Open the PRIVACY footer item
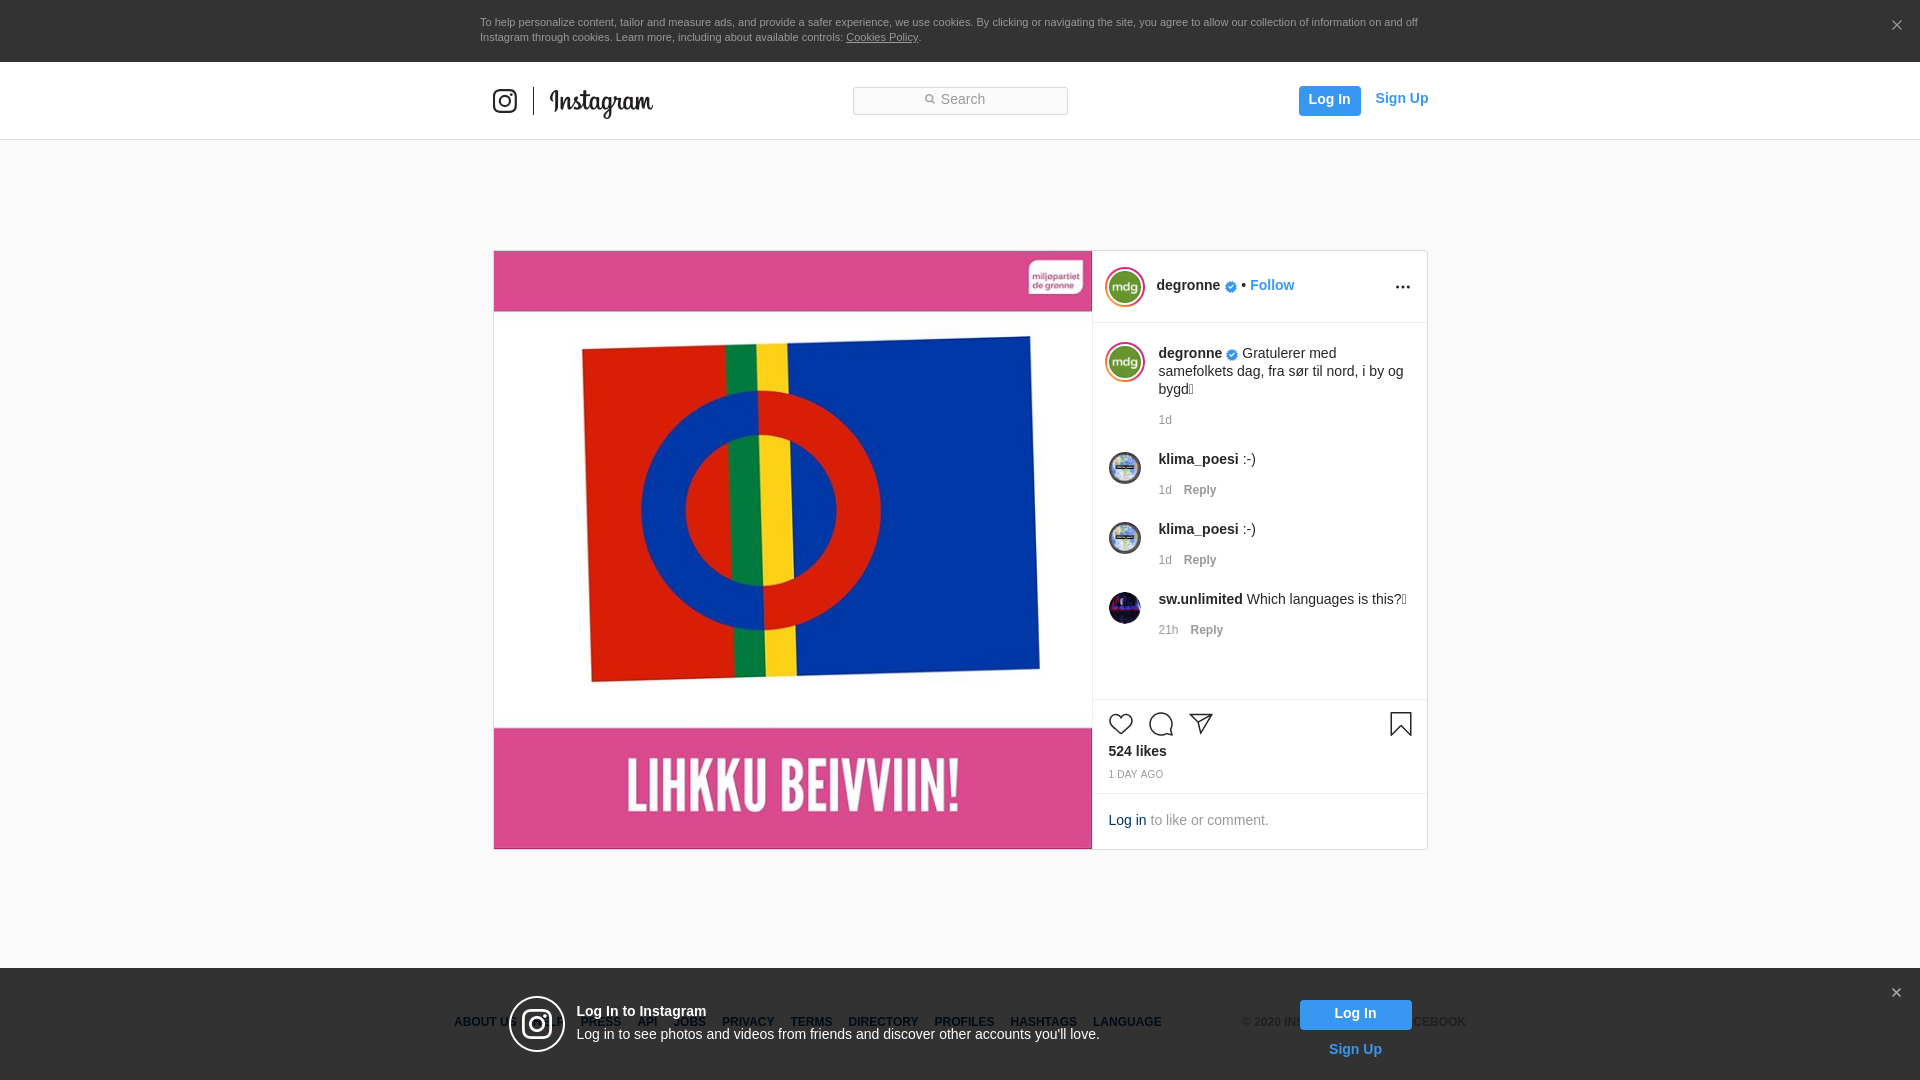This screenshot has width=1920, height=1080. 748,1022
